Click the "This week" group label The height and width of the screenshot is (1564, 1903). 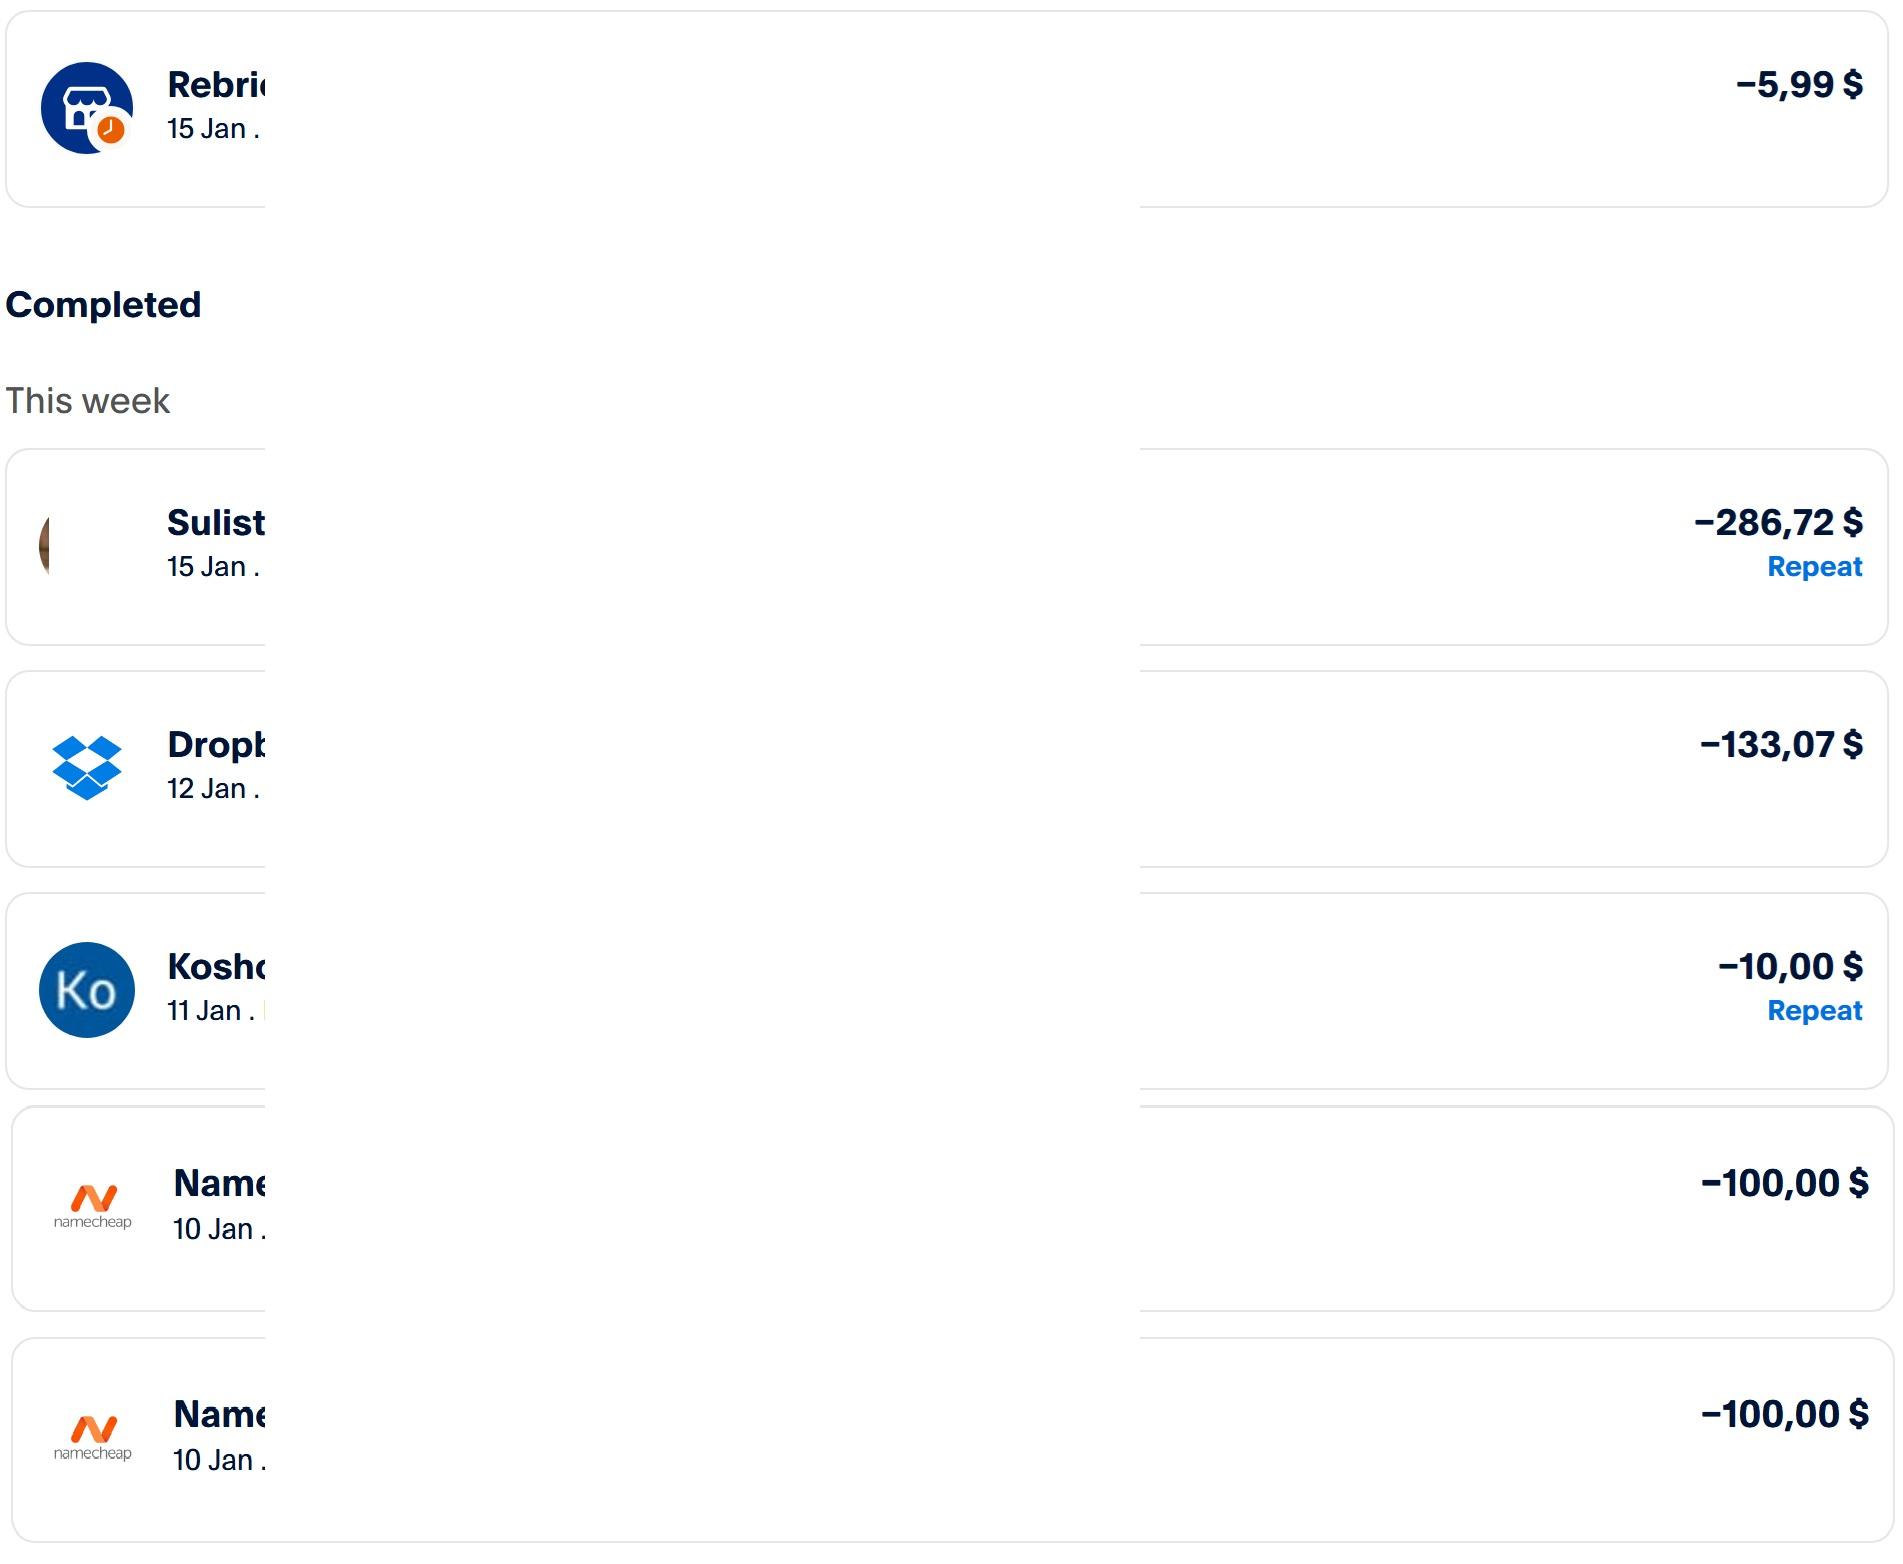pyautogui.click(x=88, y=401)
